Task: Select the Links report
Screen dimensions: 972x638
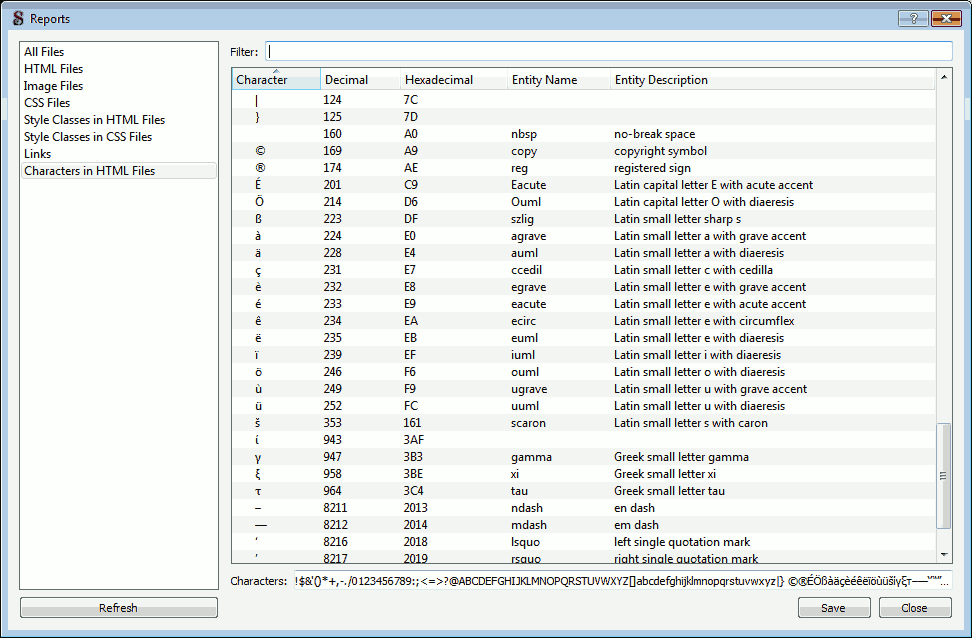Action: click(37, 154)
